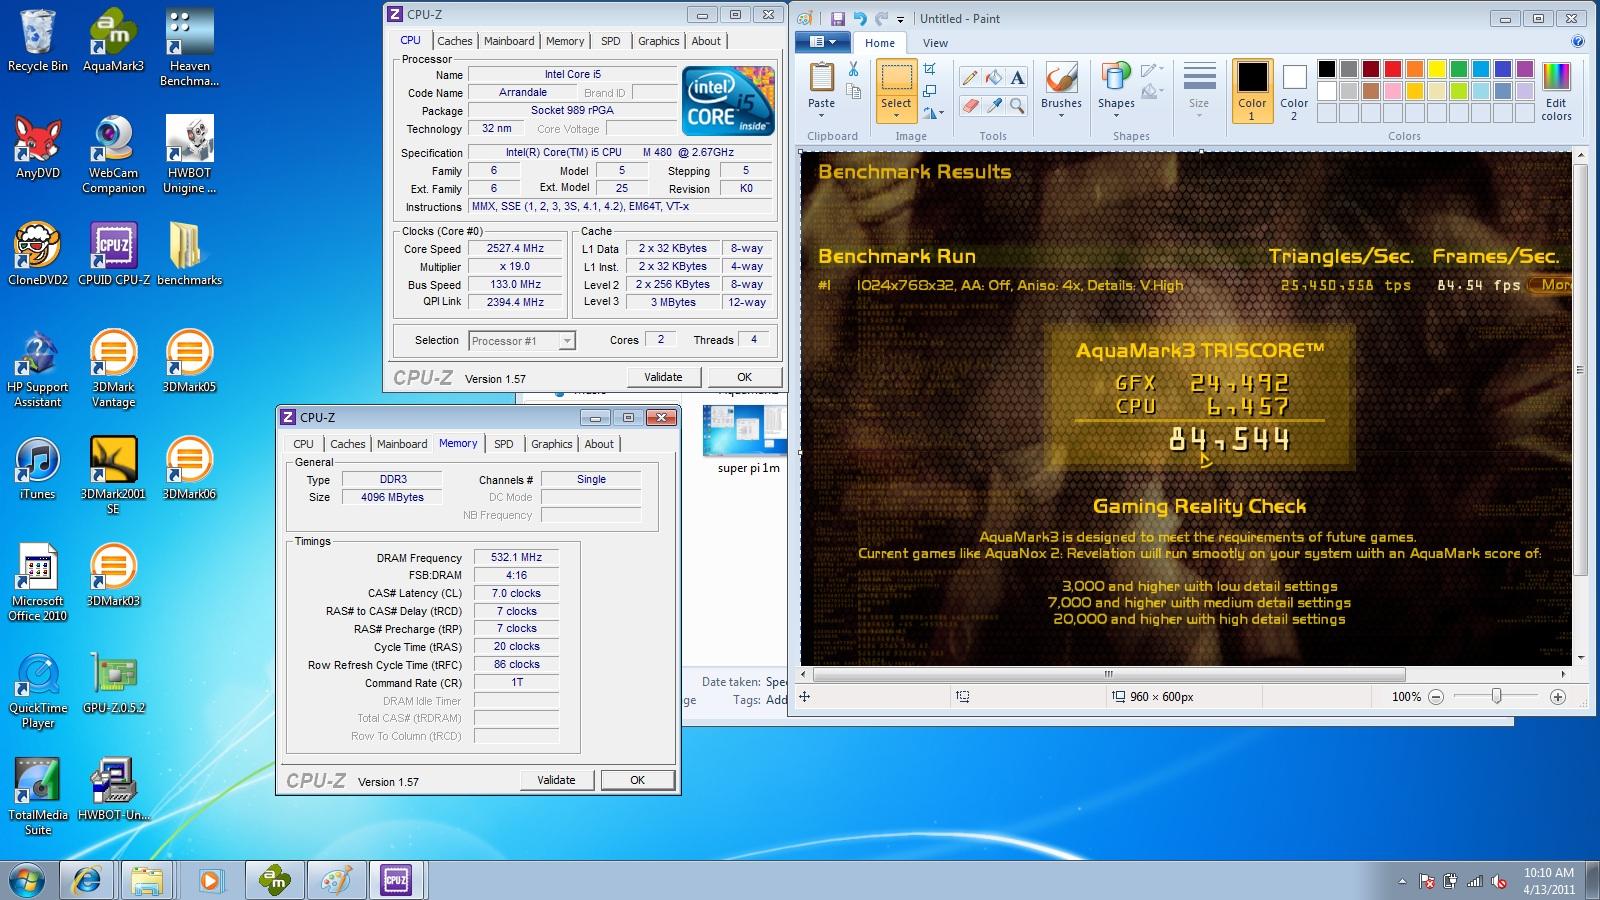Click the Heaven Benchmark desktop icon
The height and width of the screenshot is (900, 1600).
point(189,48)
